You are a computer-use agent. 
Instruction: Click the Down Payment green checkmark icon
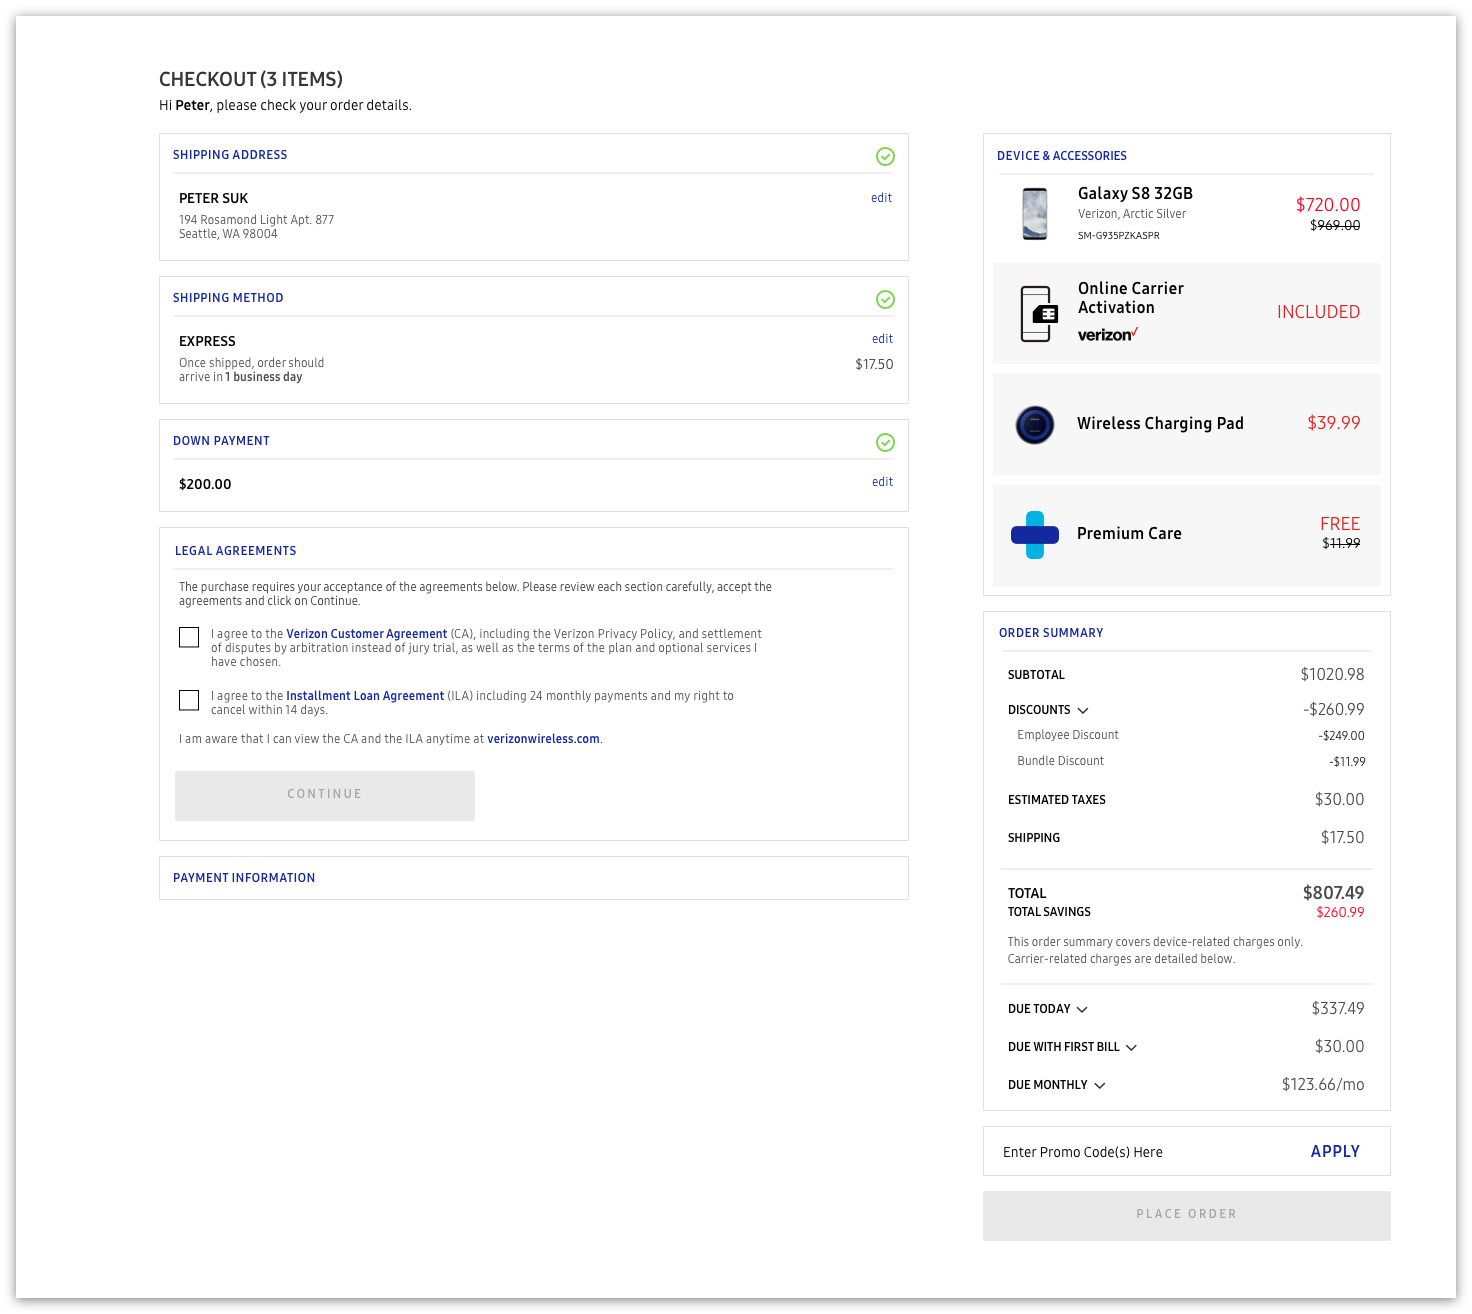(x=885, y=442)
